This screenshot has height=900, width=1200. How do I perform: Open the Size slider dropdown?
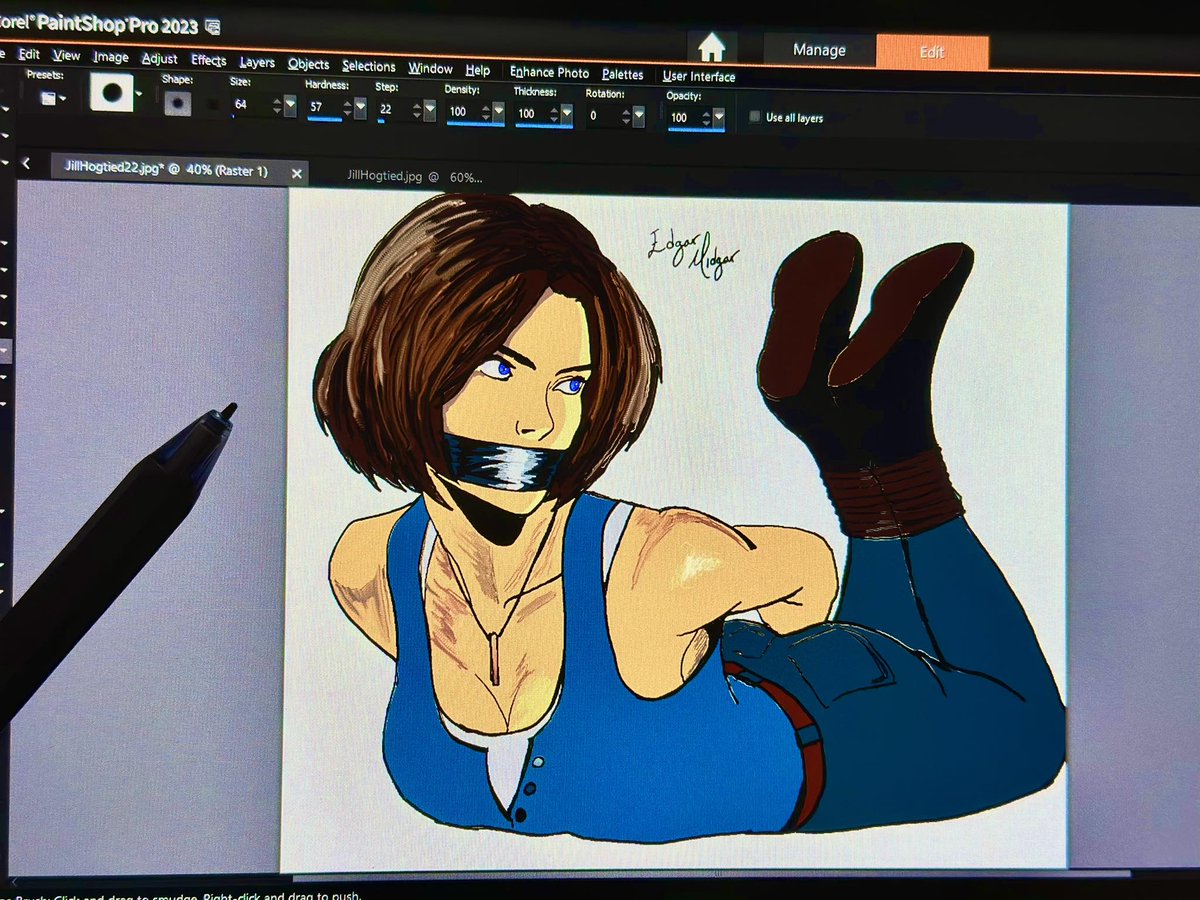coord(290,106)
